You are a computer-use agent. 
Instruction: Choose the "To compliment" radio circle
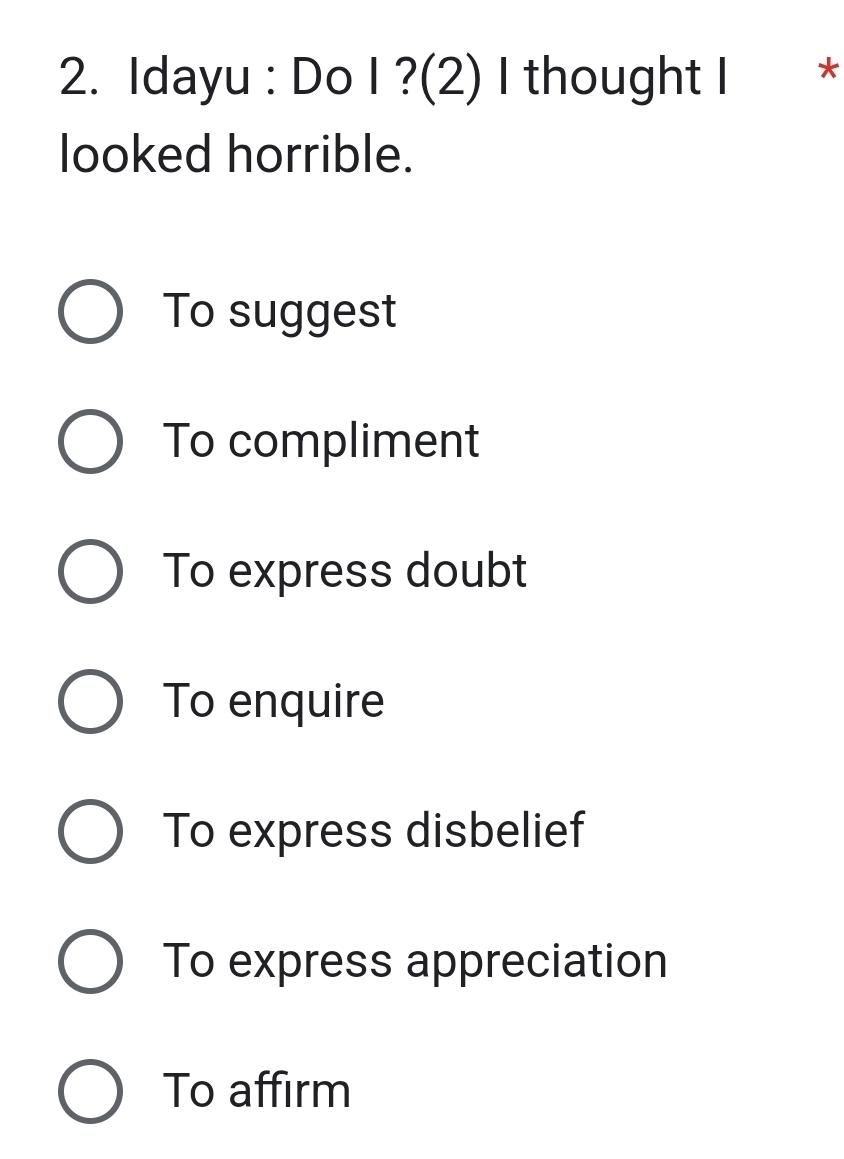click(91, 441)
